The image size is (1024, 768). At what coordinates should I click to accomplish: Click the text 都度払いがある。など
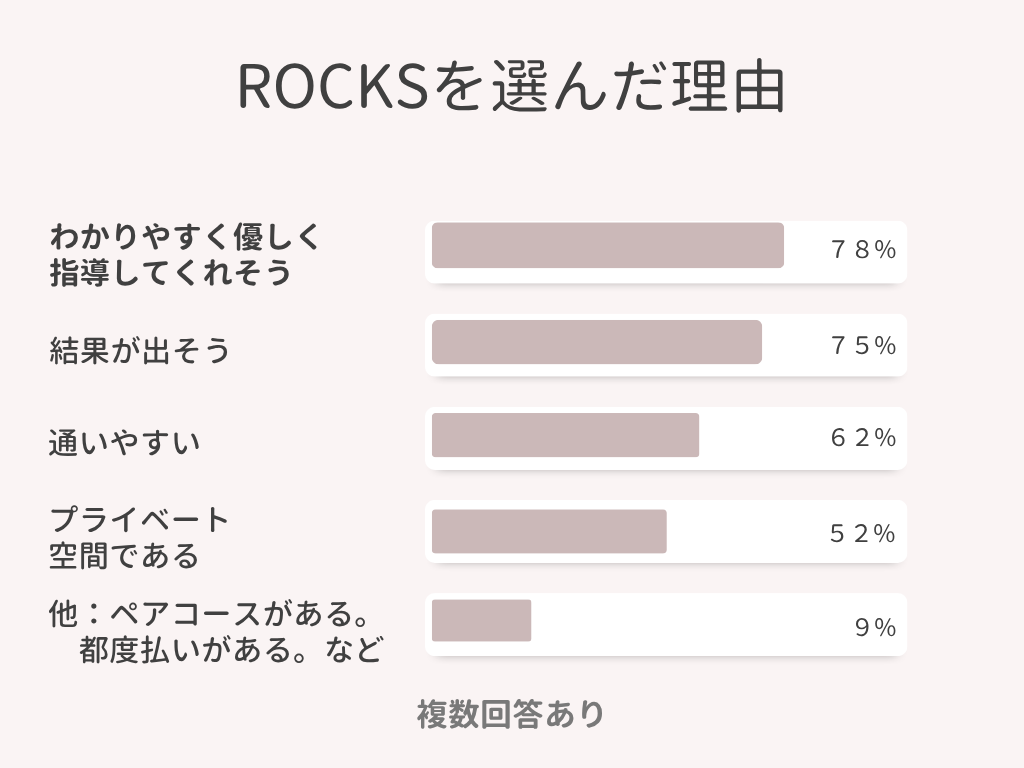[x=231, y=650]
